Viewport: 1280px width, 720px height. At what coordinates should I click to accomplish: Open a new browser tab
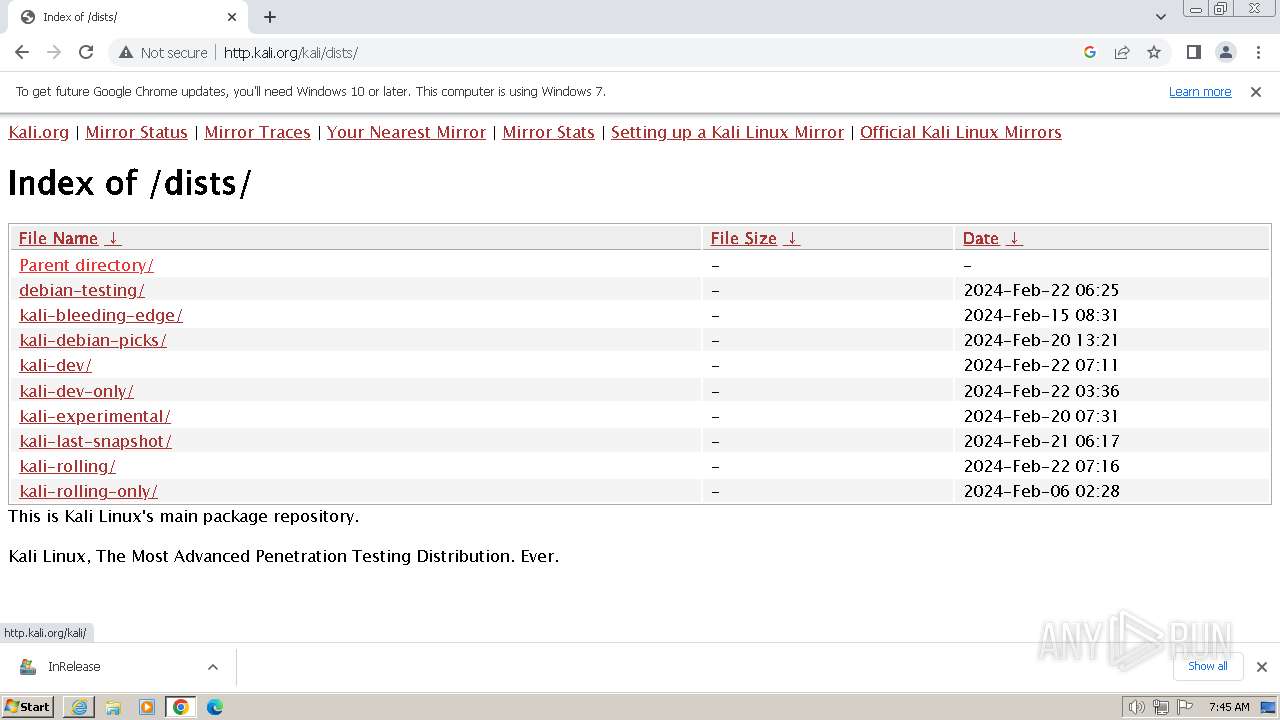pos(270,17)
